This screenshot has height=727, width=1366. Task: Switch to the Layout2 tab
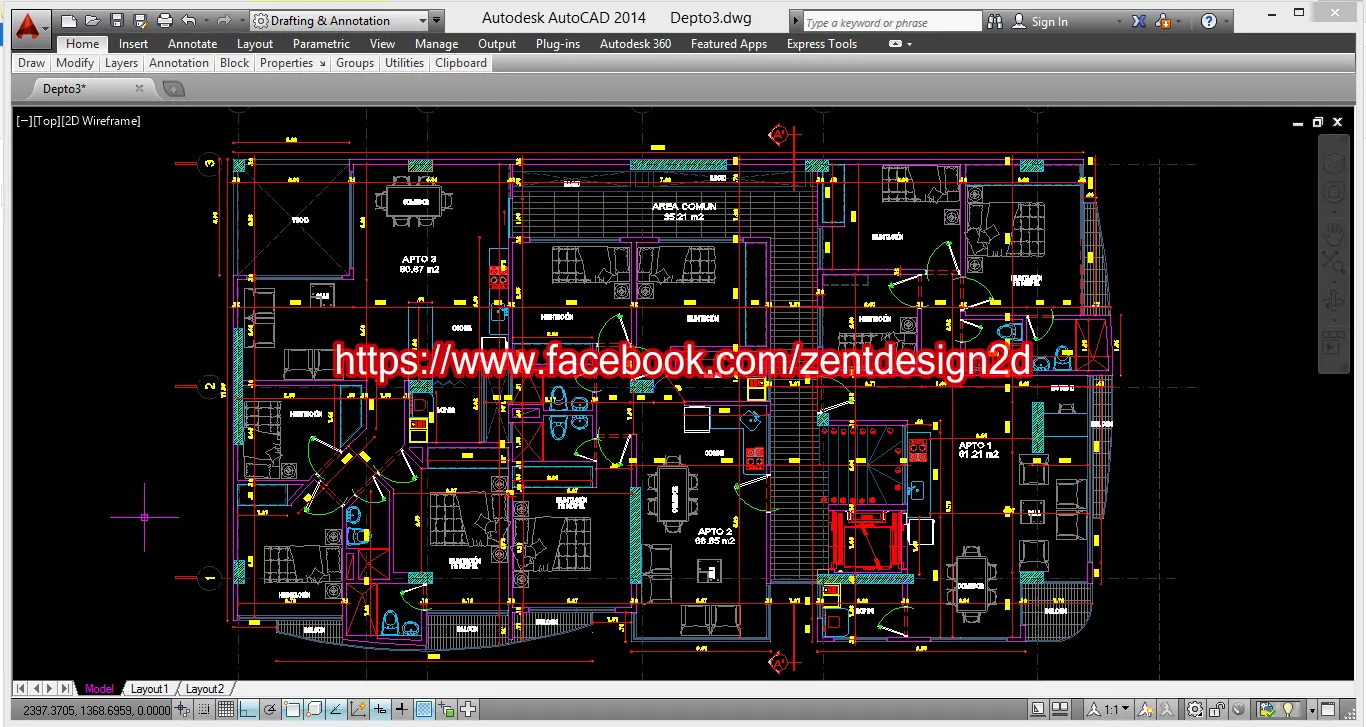[x=205, y=688]
